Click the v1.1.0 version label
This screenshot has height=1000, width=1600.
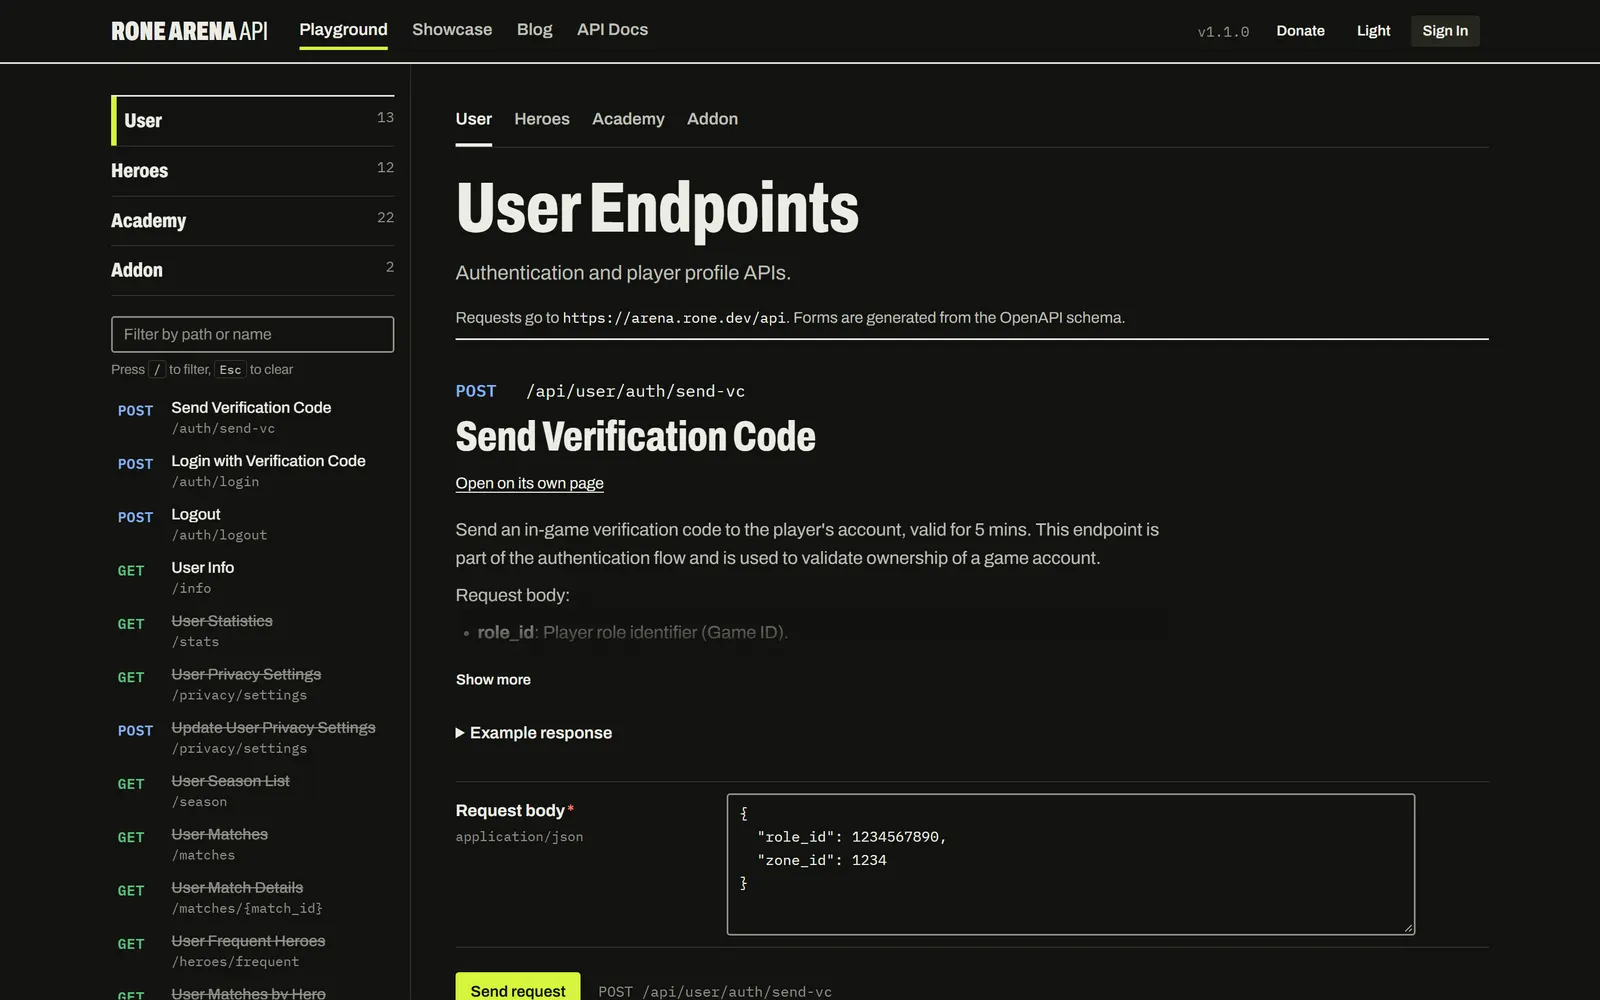[x=1223, y=32]
